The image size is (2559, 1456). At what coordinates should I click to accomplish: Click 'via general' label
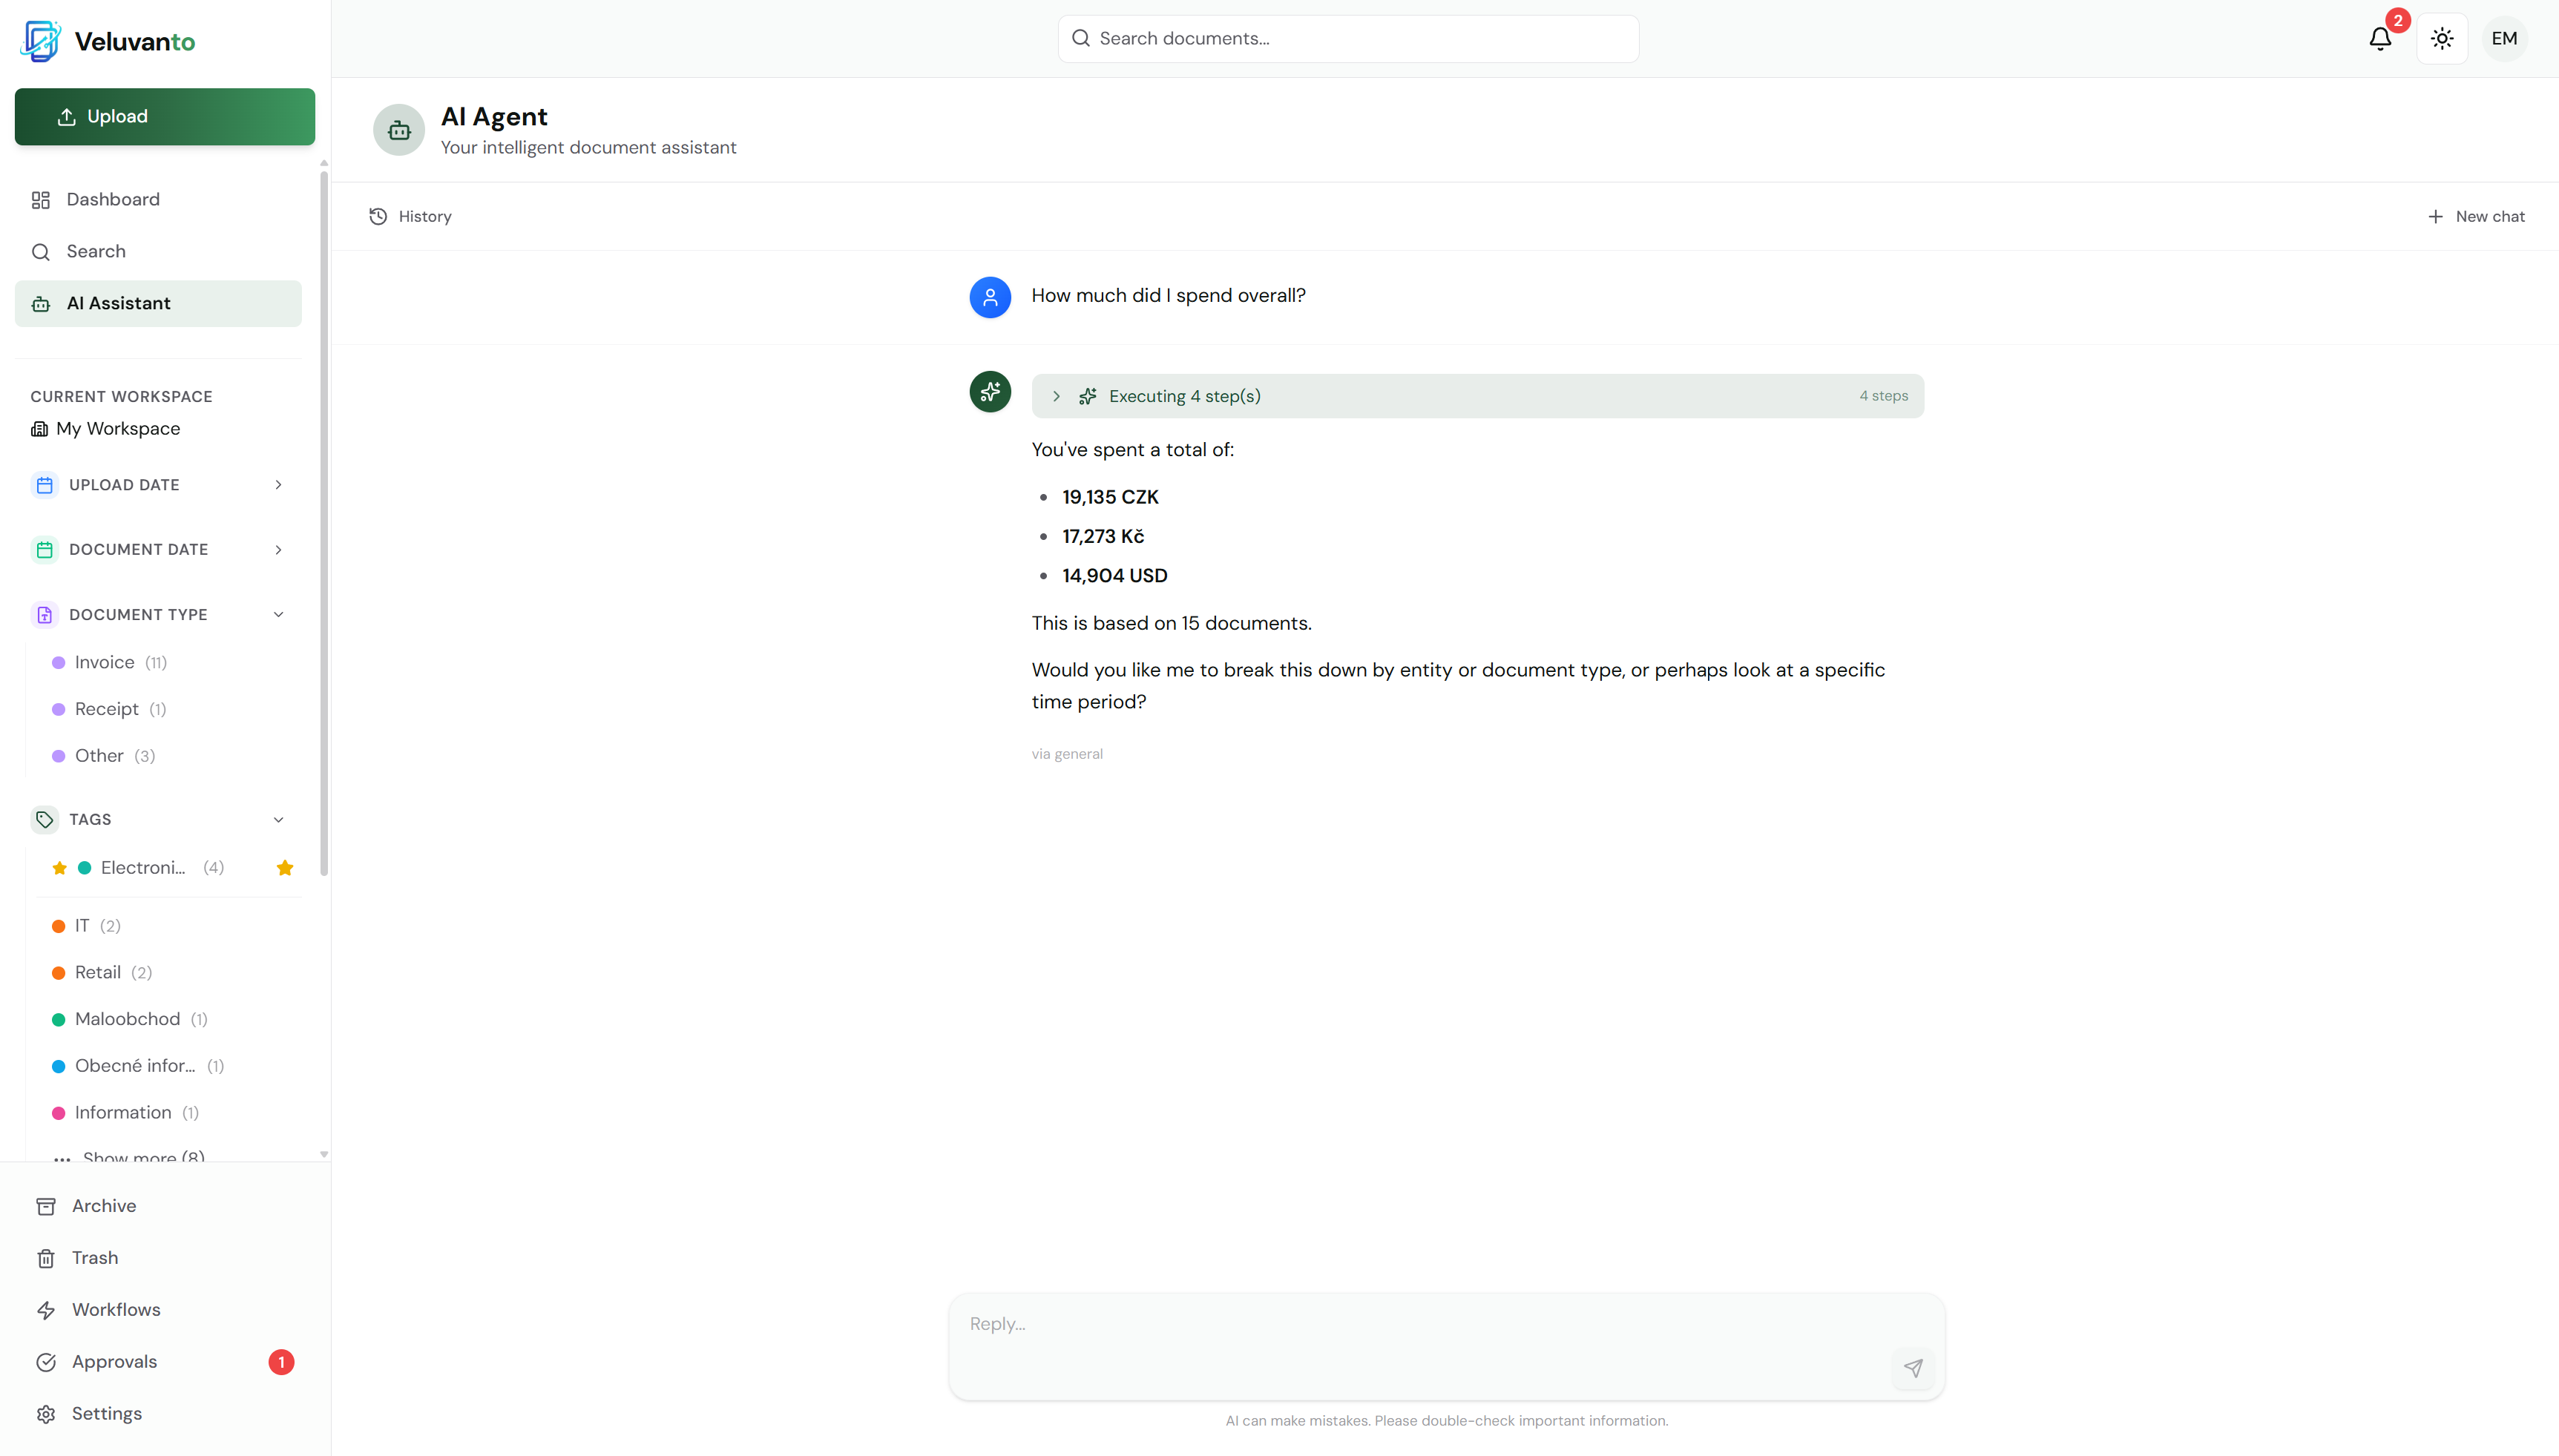[1067, 754]
